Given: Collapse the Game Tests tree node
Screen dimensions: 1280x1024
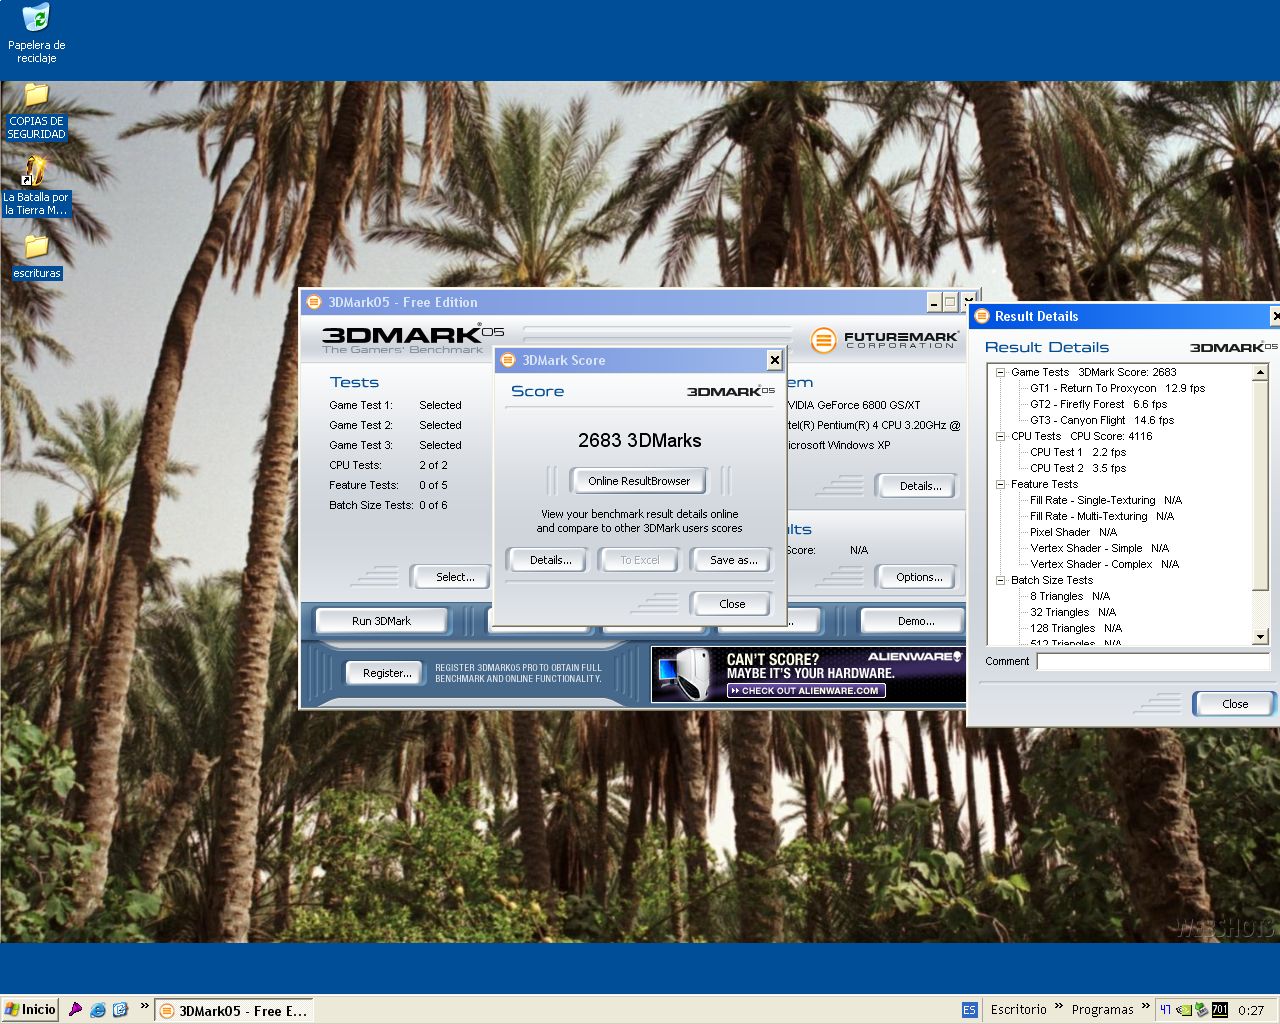Looking at the screenshot, I should point(1000,372).
